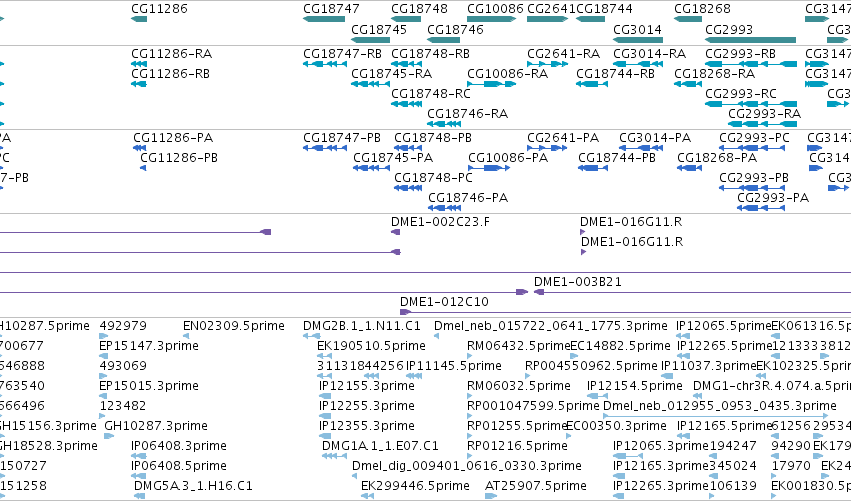
Task: Click the long gene bar under CG2993
Action: pos(750,40)
